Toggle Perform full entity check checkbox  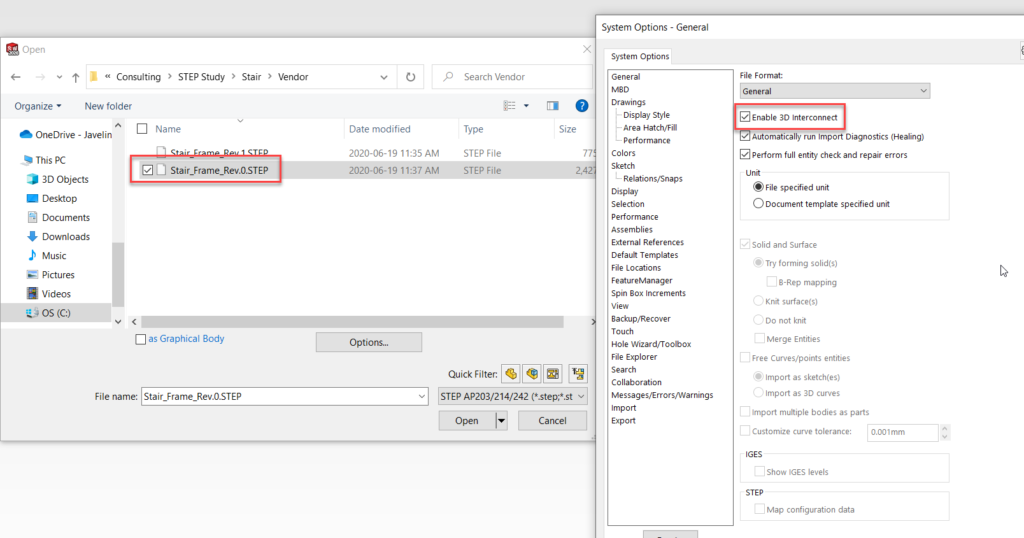click(745, 155)
